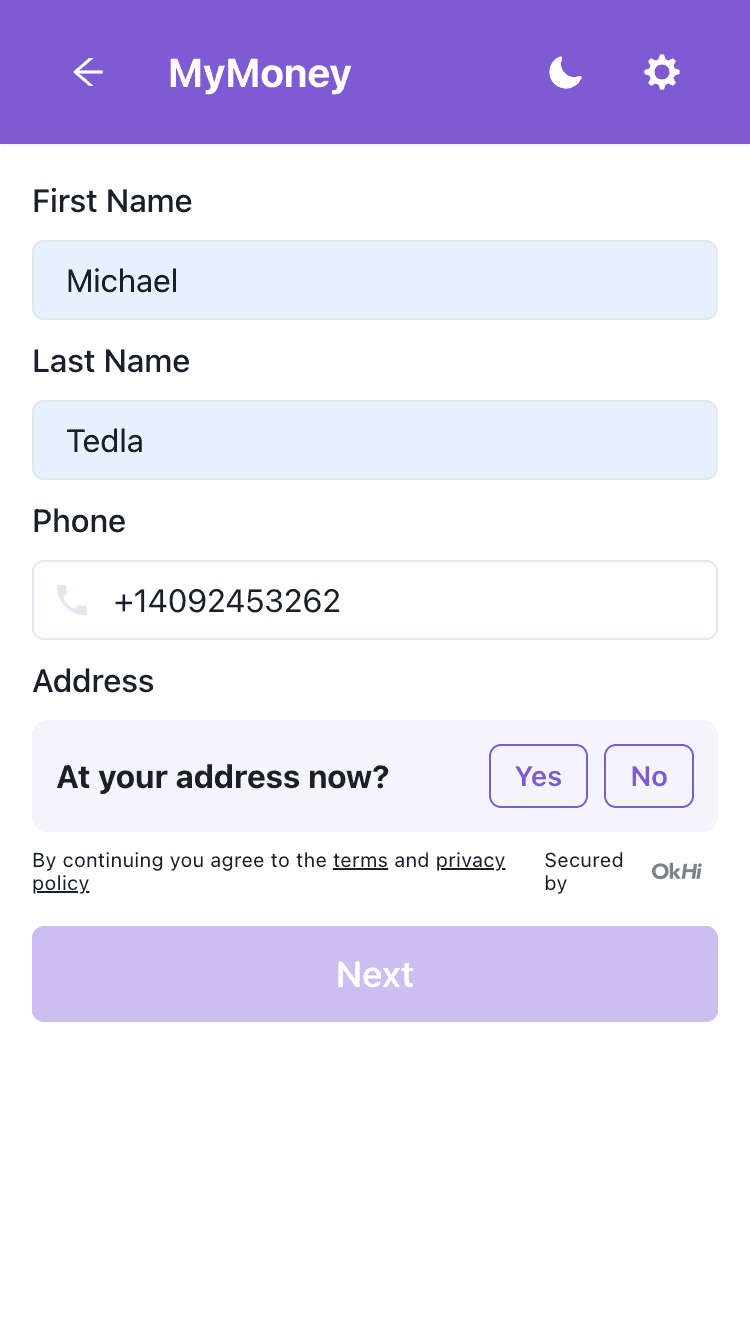The width and height of the screenshot is (750, 1334).
Task: Click the Phone label text
Action: point(79,521)
